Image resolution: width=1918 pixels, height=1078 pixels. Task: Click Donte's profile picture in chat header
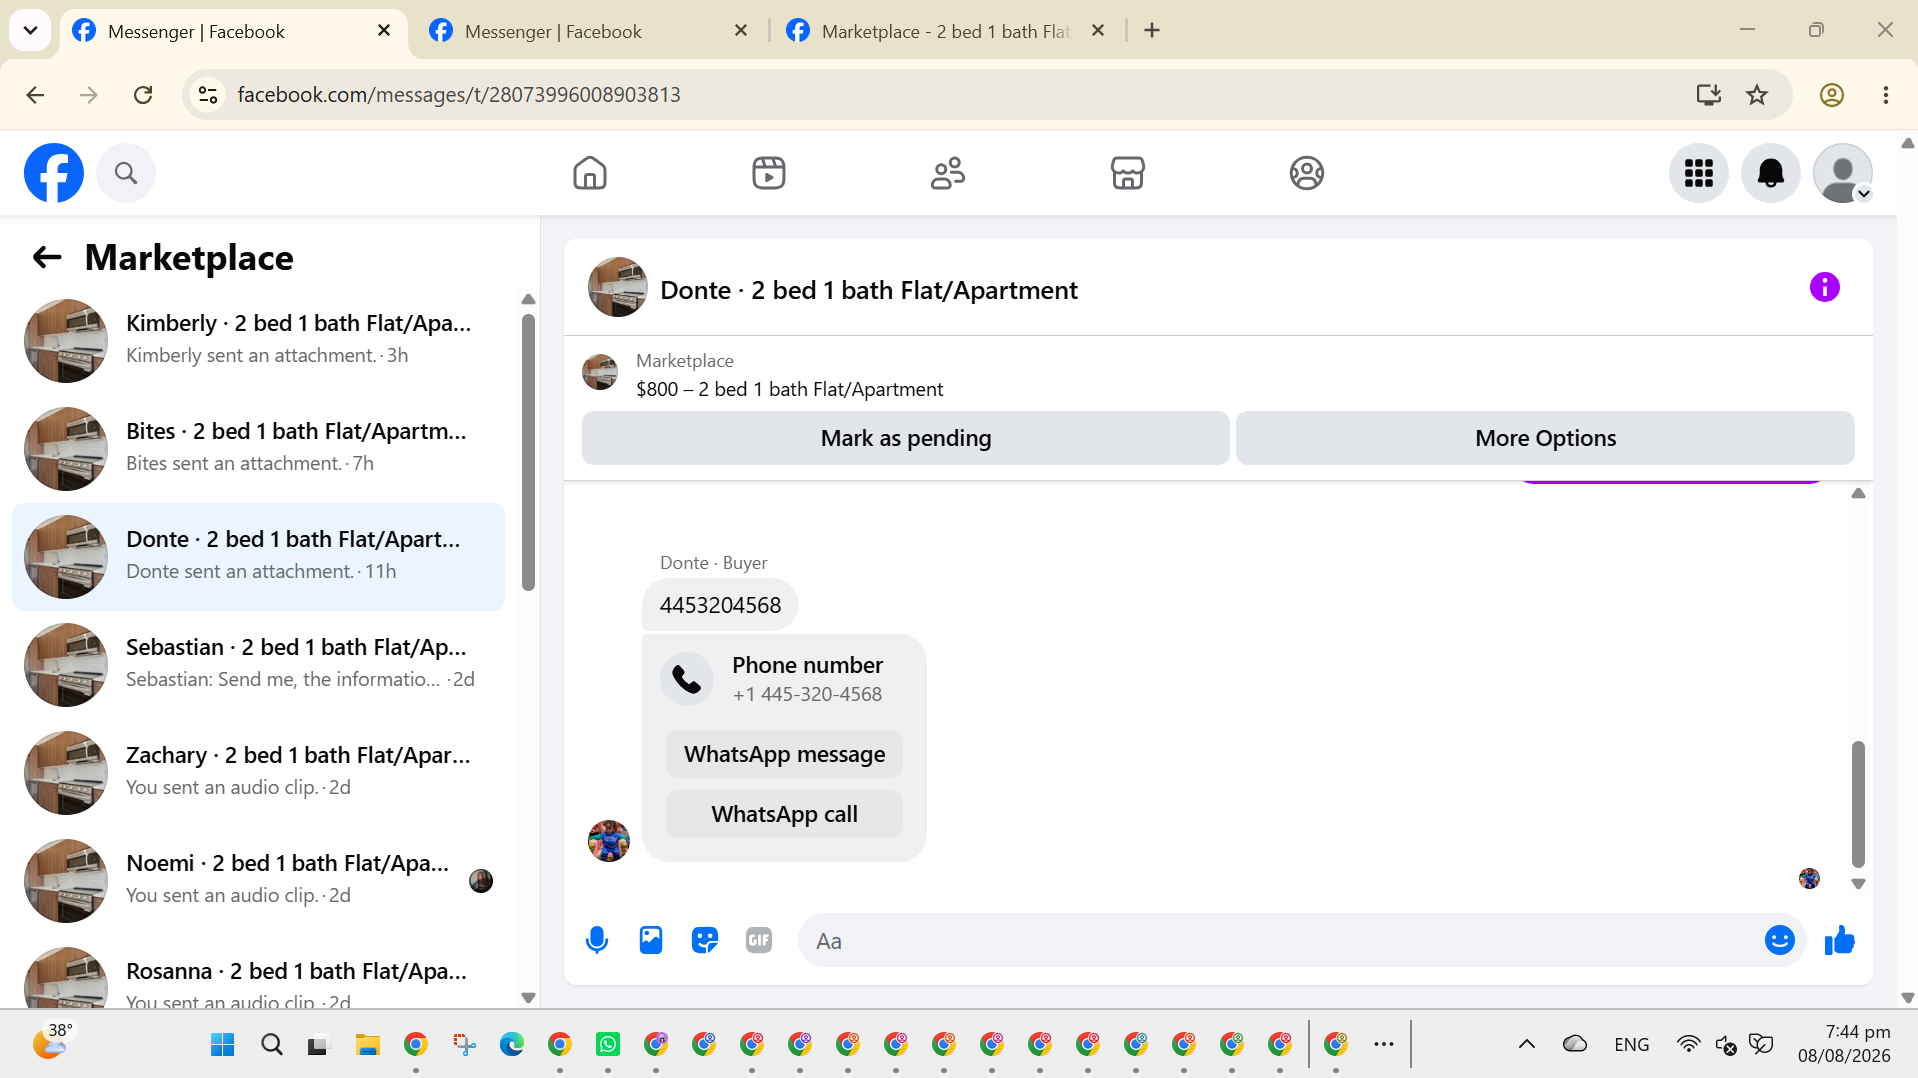[617, 288]
